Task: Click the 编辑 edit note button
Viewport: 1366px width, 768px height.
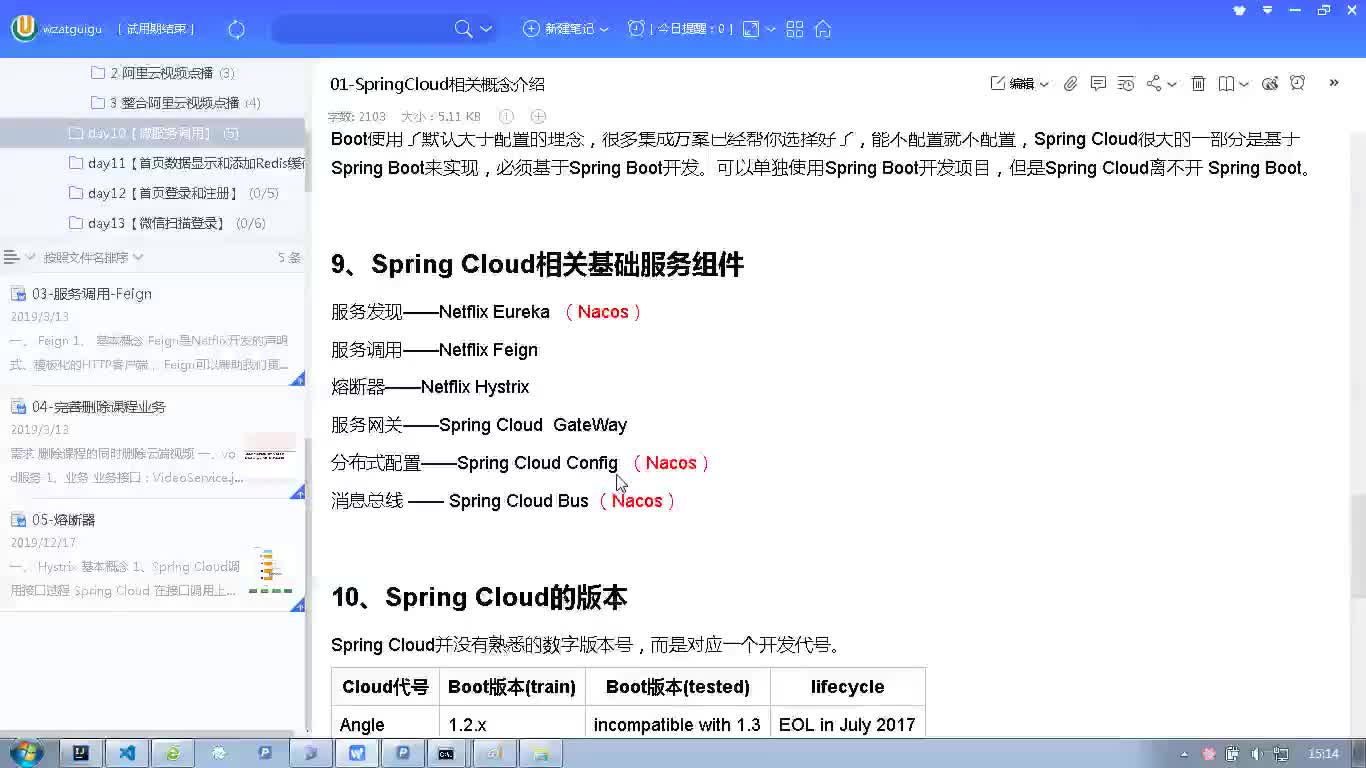Action: point(1012,84)
